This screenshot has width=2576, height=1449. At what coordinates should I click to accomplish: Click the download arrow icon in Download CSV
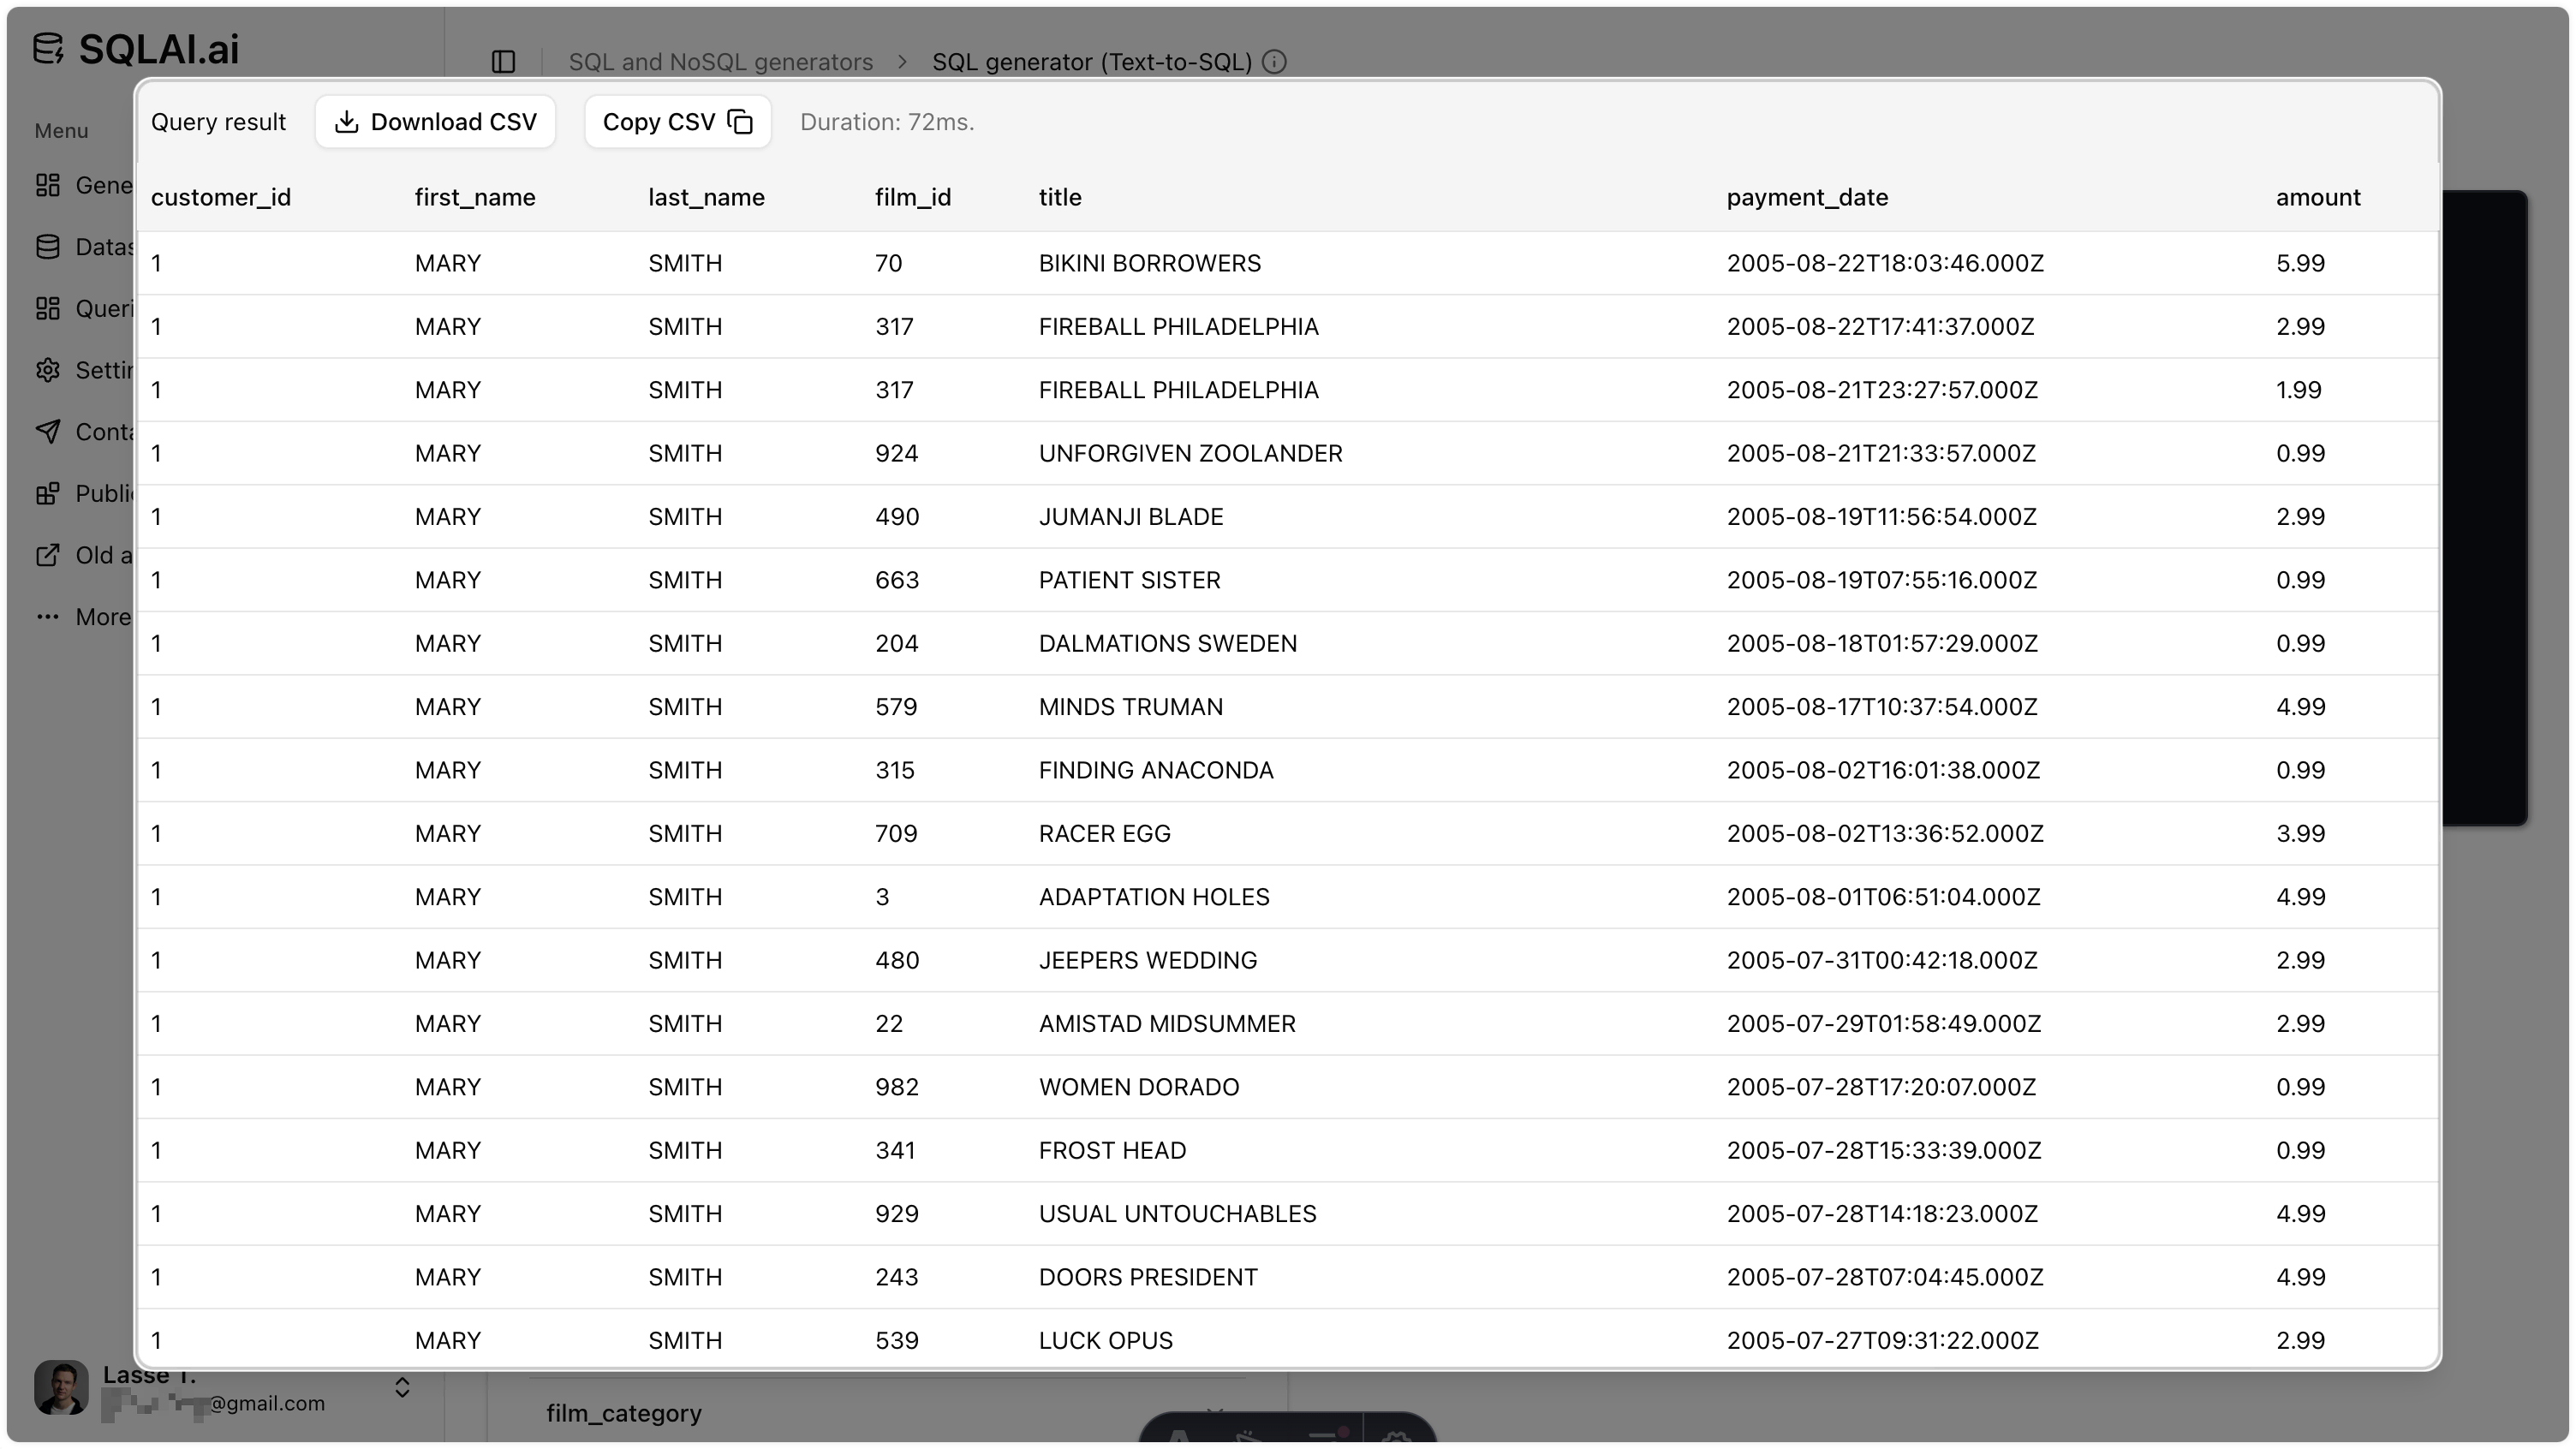click(346, 121)
